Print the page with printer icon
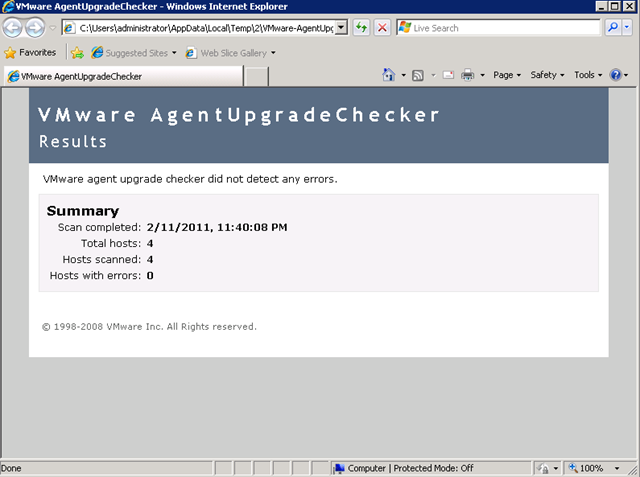This screenshot has height=477, width=640. [467, 75]
